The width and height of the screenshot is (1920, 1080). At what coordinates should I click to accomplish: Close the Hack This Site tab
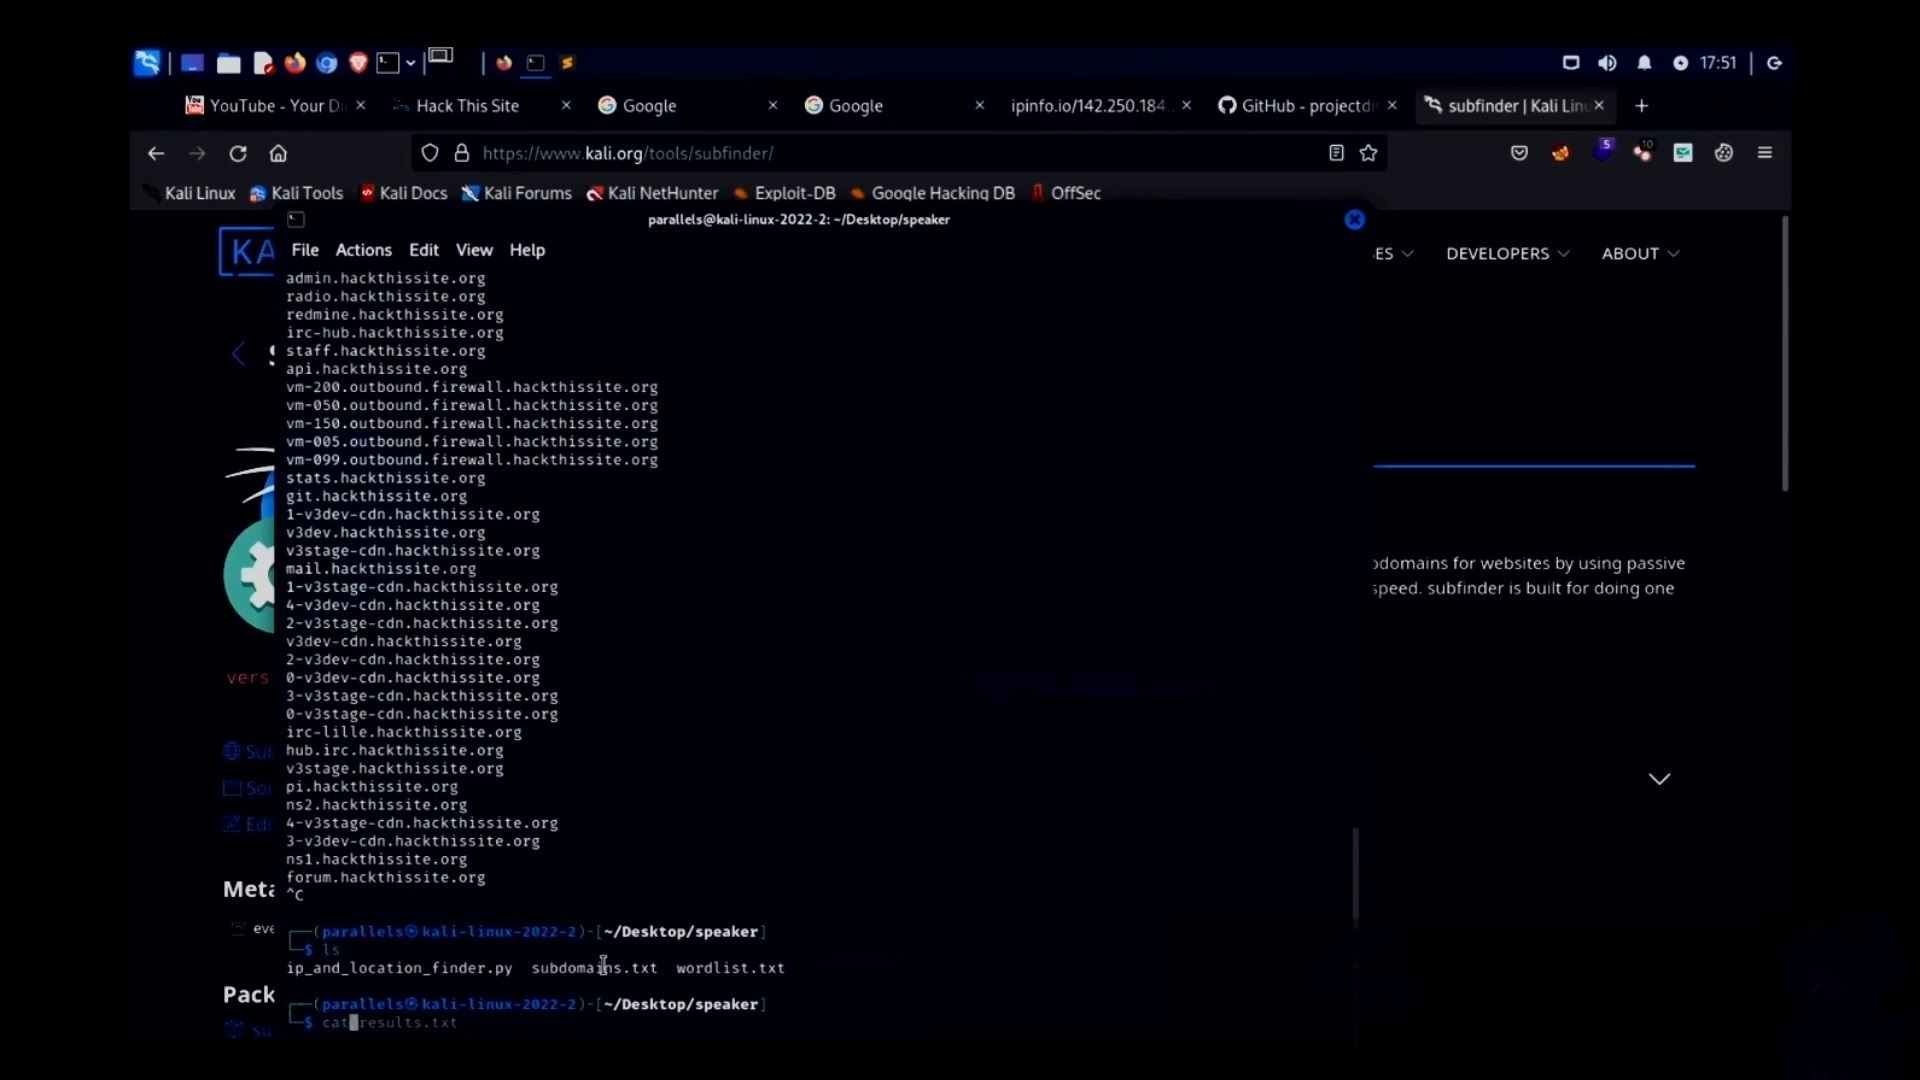566,105
